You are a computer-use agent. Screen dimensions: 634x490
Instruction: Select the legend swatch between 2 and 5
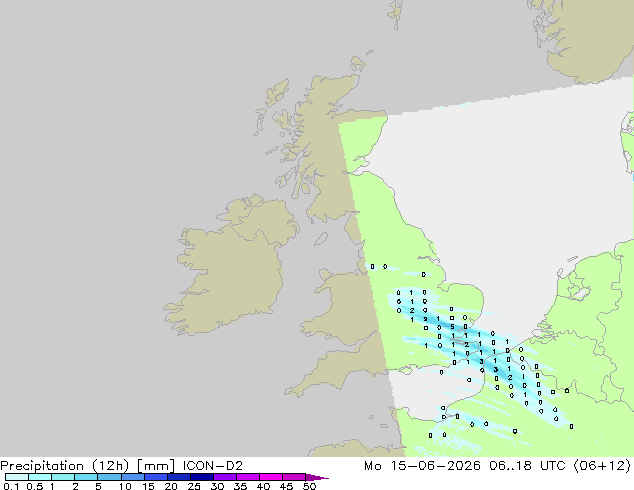(86, 477)
